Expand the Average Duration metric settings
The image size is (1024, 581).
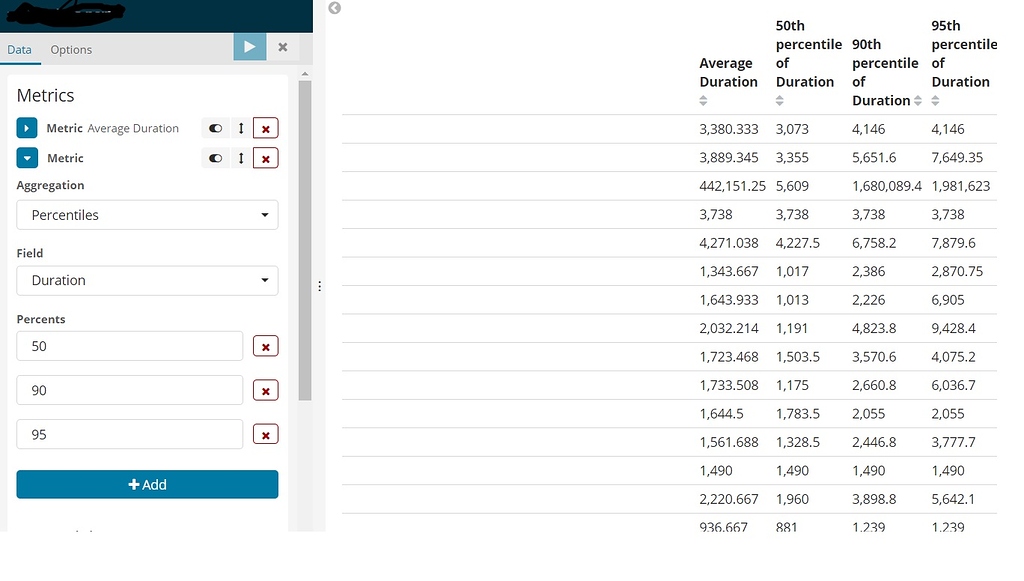27,128
